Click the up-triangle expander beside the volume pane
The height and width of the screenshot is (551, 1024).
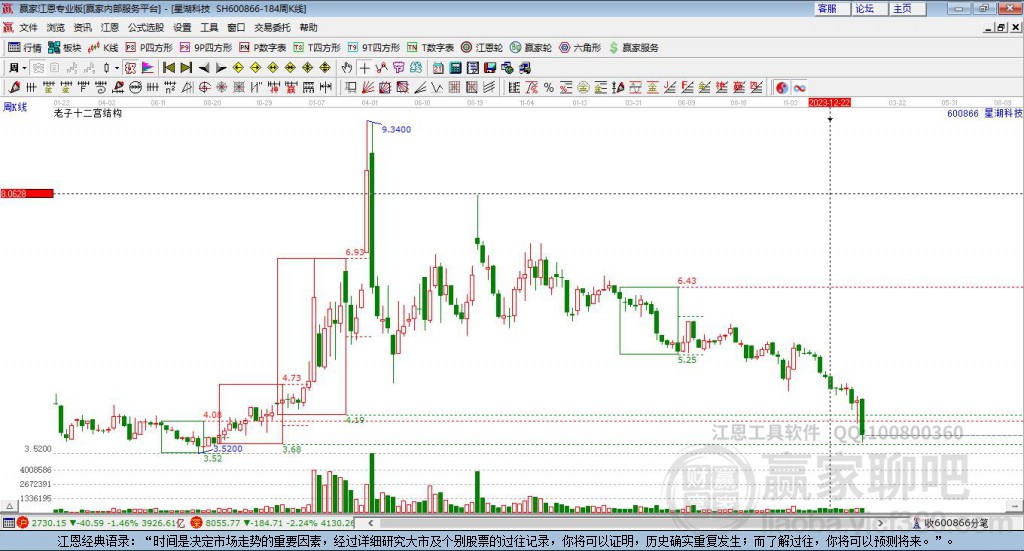pyautogui.click(x=9, y=506)
